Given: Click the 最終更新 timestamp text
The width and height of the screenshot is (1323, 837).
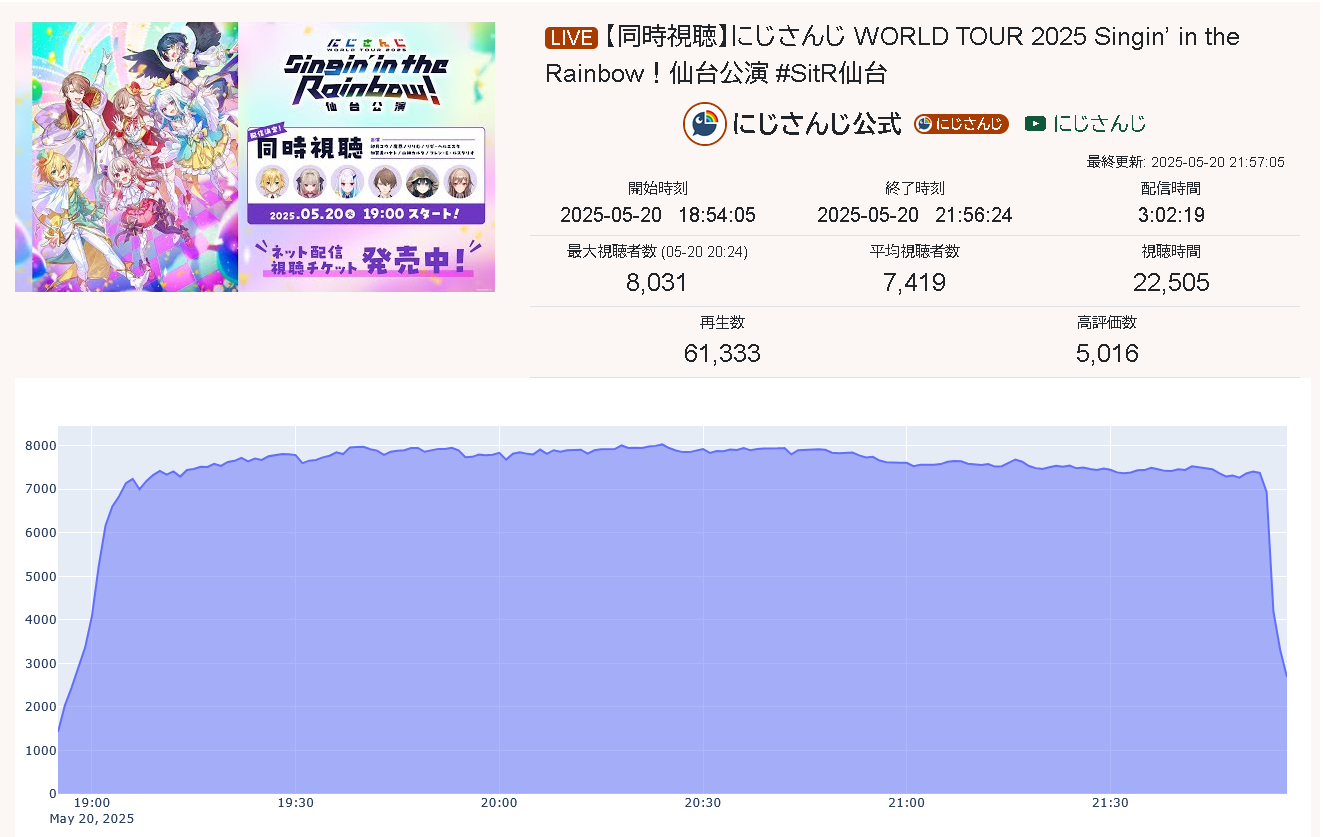Looking at the screenshot, I should 1186,162.
